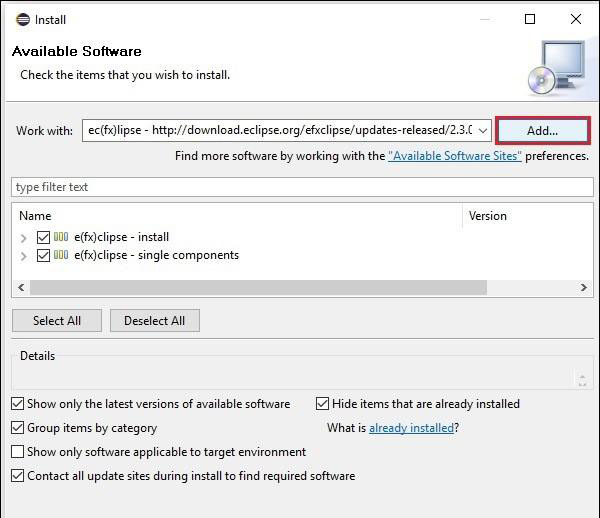This screenshot has width=600, height=518.
Task: Open the already installed link
Action: coord(411,428)
